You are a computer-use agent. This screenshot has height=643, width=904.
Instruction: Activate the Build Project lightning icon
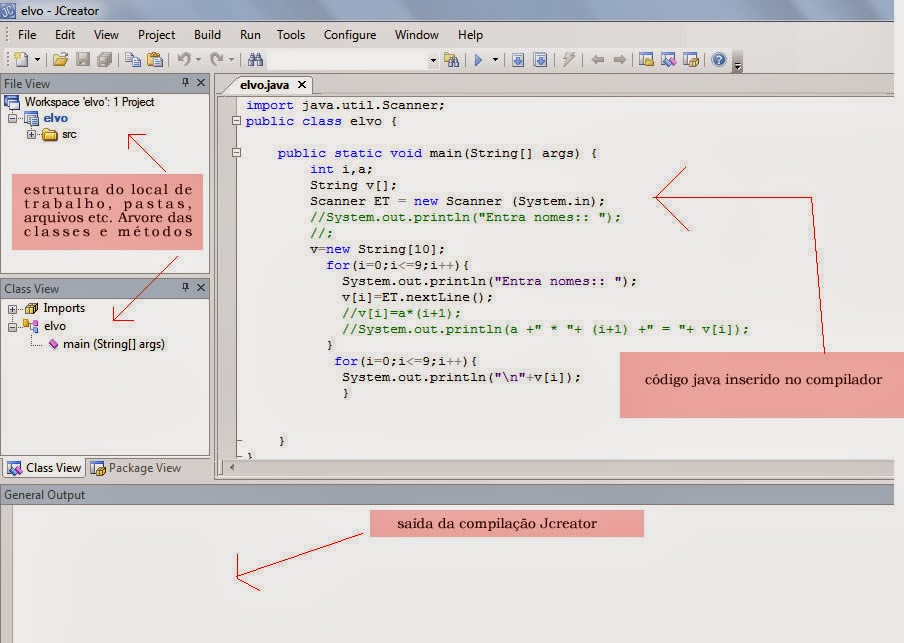tap(569, 60)
